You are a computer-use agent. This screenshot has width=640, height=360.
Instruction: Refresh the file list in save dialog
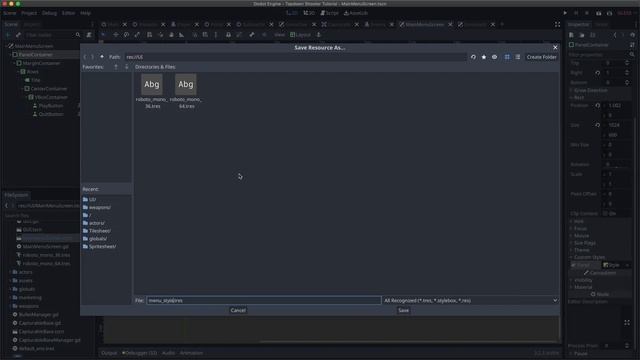pos(473,57)
